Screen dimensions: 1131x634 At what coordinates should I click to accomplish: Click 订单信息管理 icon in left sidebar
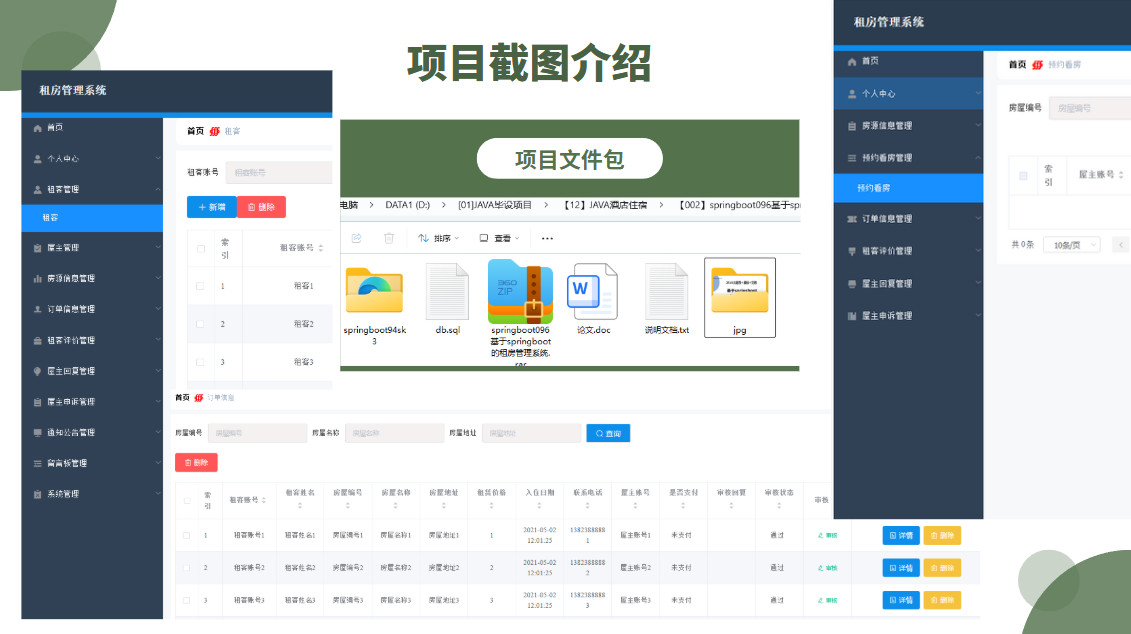coord(38,309)
